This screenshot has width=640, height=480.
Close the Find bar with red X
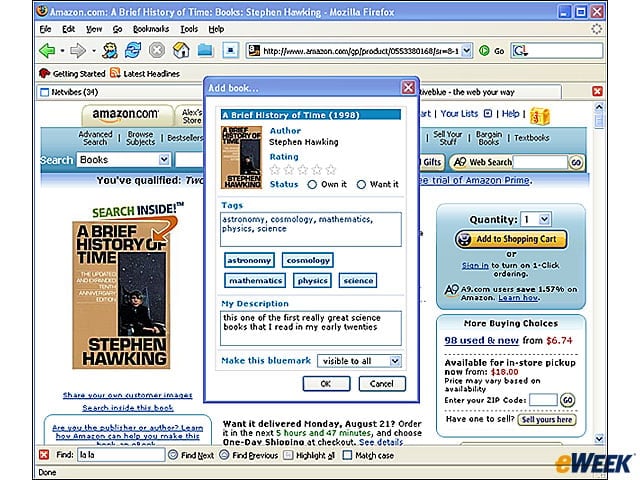coord(44,455)
